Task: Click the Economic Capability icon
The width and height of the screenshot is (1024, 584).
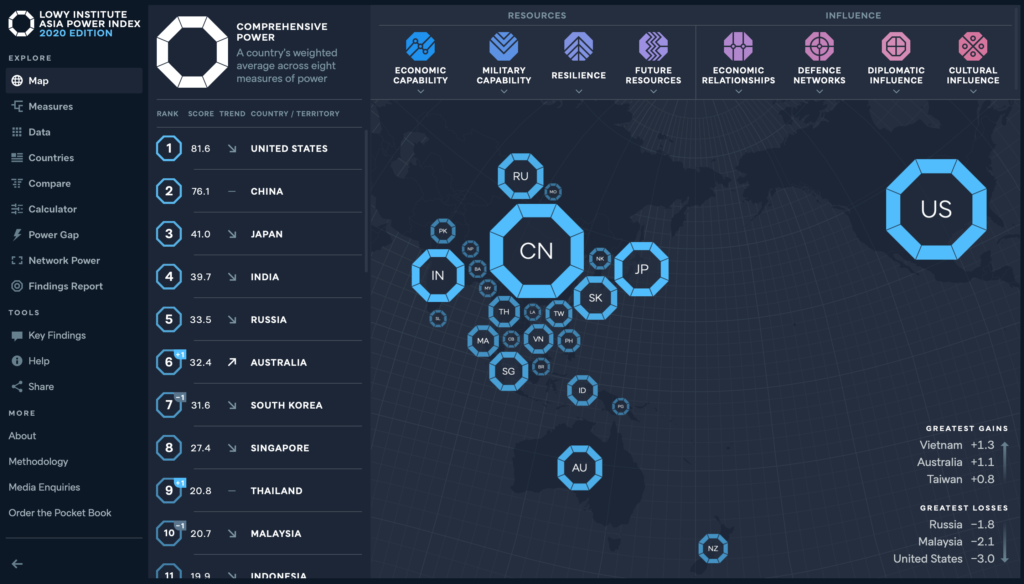Action: pos(421,46)
